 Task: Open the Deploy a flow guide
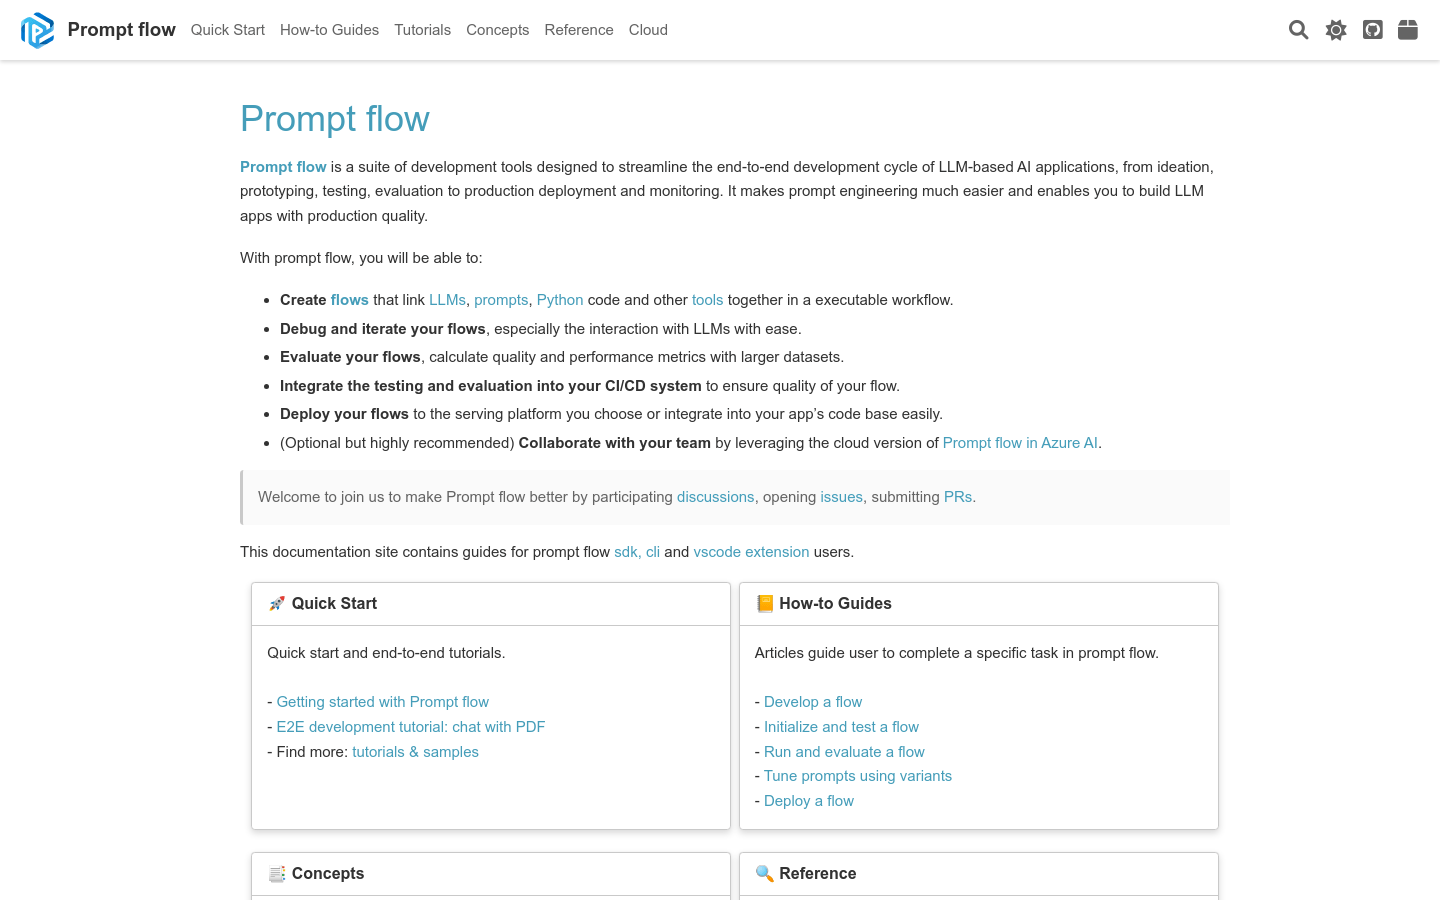pos(808,801)
